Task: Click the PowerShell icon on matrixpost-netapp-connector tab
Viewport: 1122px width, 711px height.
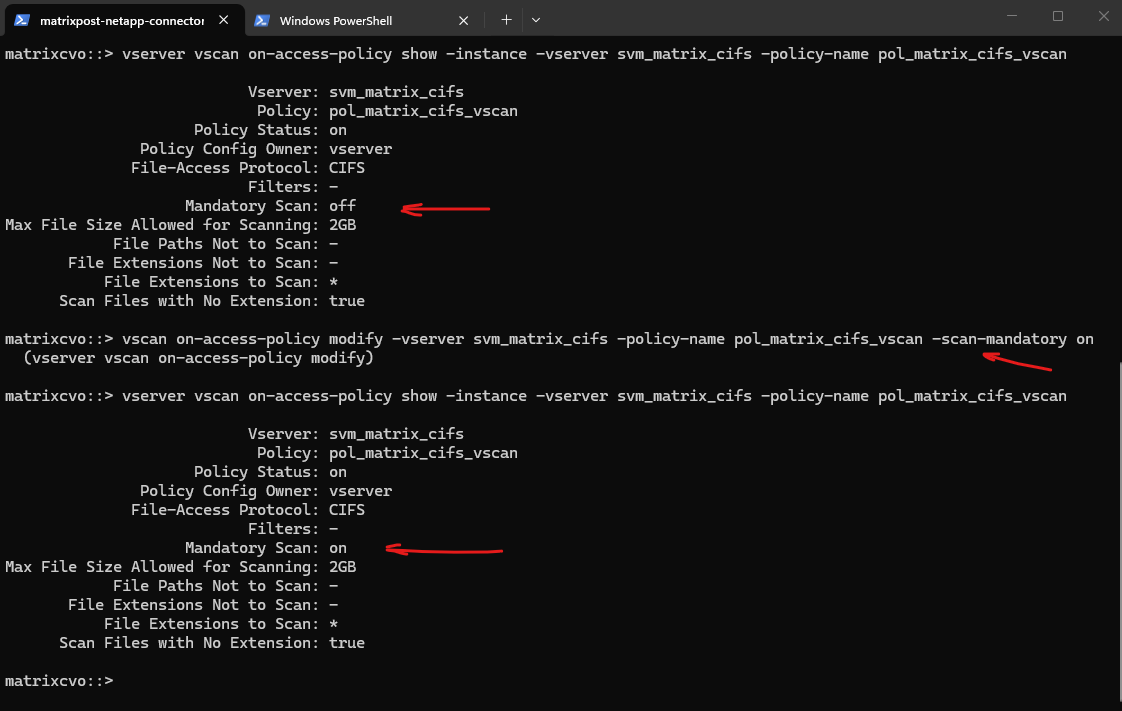Action: pos(21,20)
